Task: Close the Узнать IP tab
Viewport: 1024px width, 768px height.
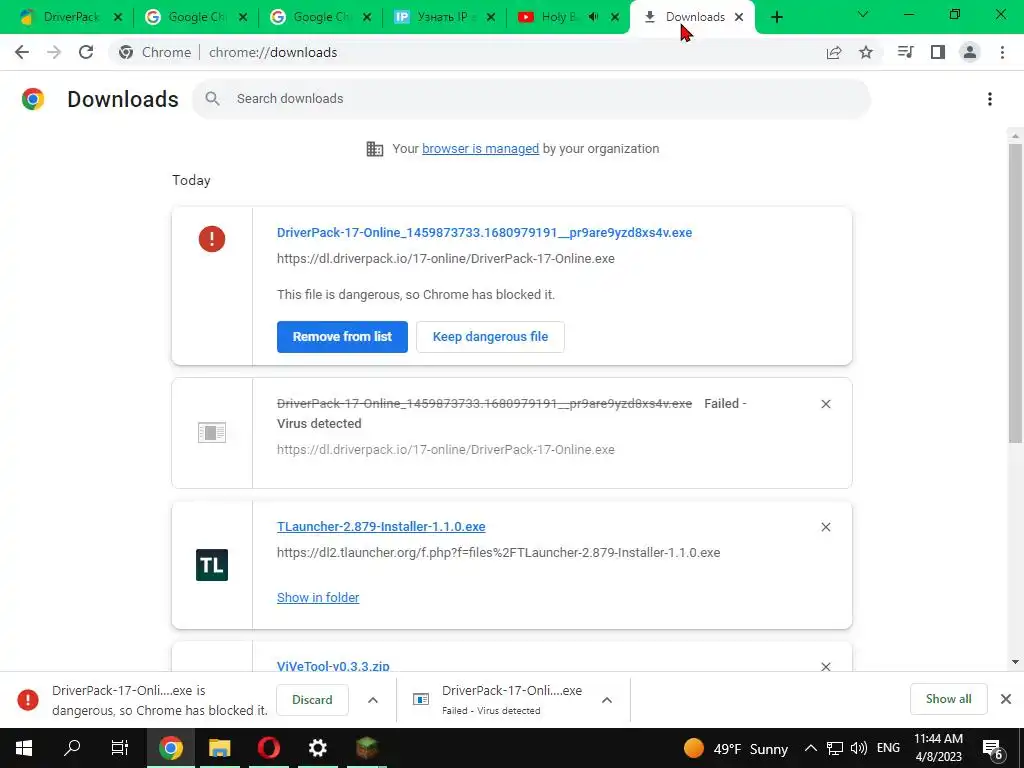Action: pyautogui.click(x=491, y=18)
